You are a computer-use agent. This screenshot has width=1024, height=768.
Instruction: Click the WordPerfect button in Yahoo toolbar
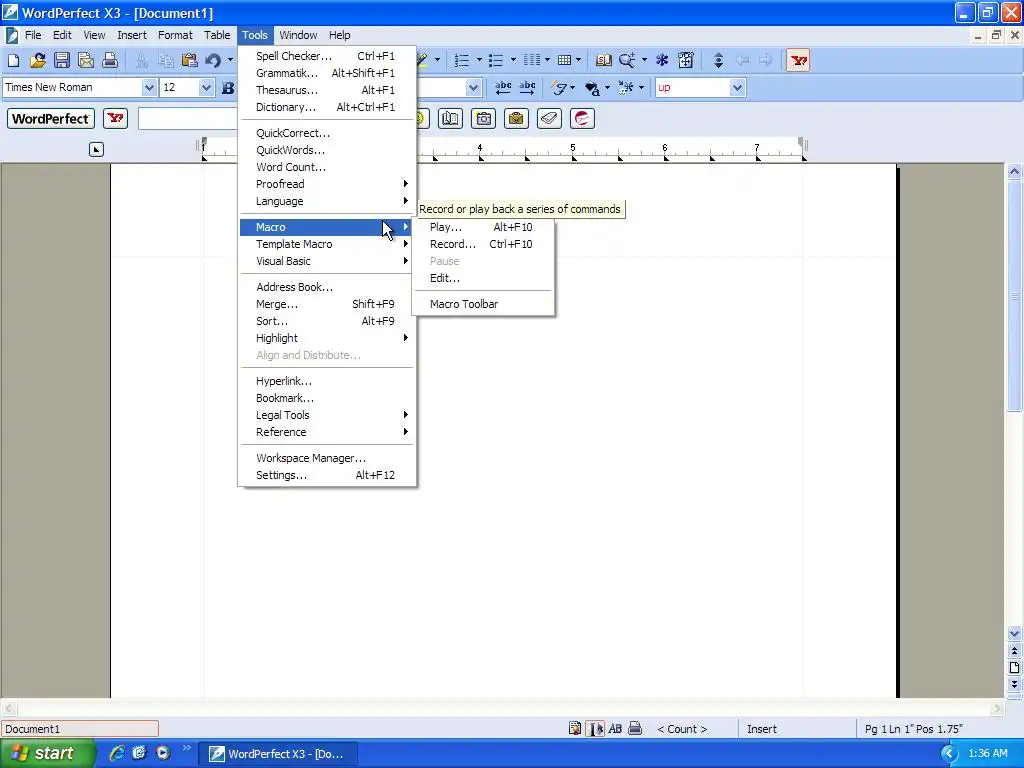tap(50, 119)
